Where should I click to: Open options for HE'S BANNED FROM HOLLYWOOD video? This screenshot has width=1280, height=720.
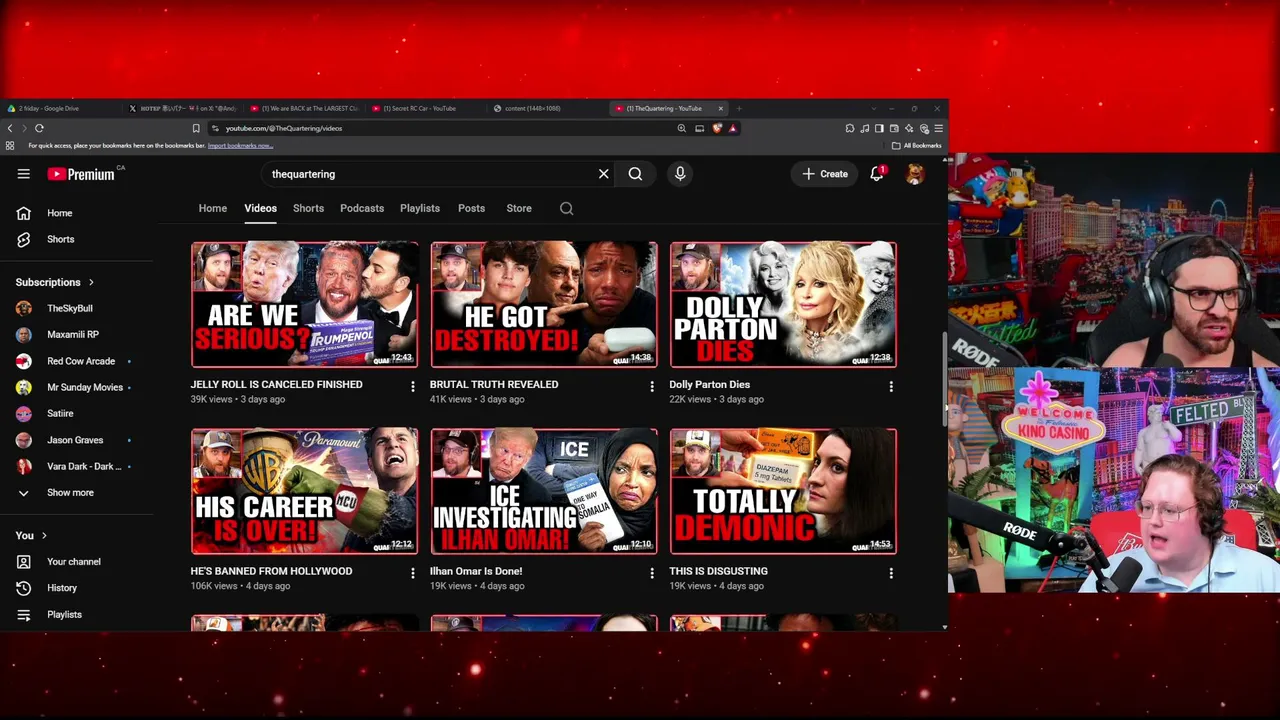412,573
